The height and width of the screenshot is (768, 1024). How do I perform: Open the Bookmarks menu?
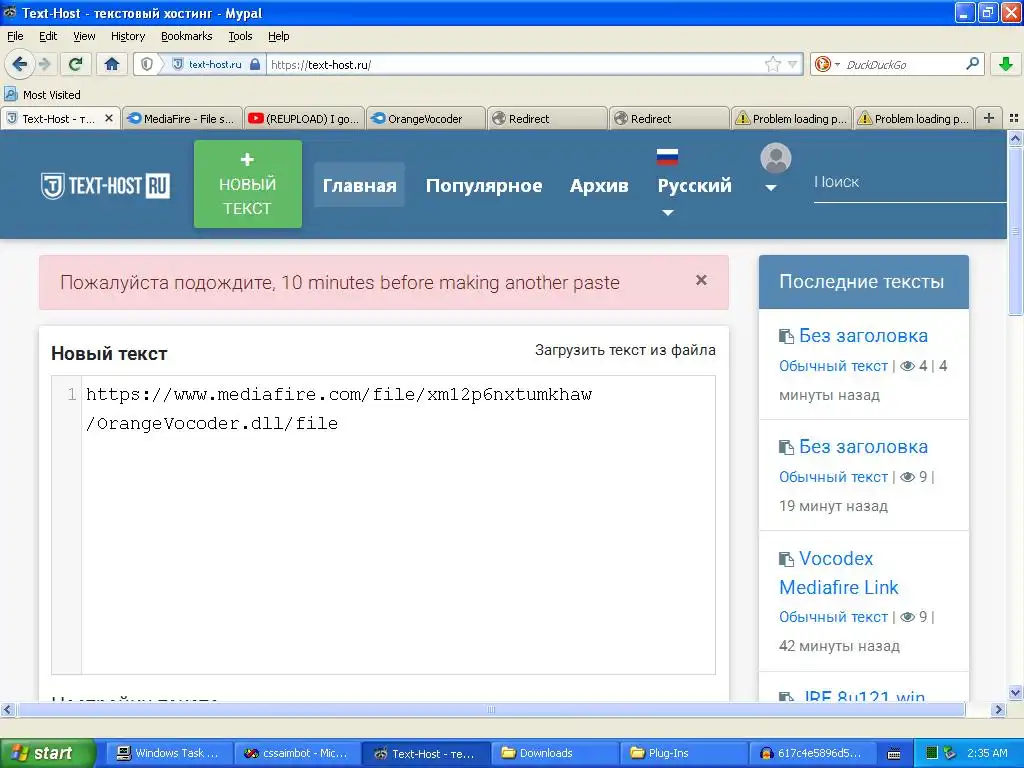click(x=187, y=36)
